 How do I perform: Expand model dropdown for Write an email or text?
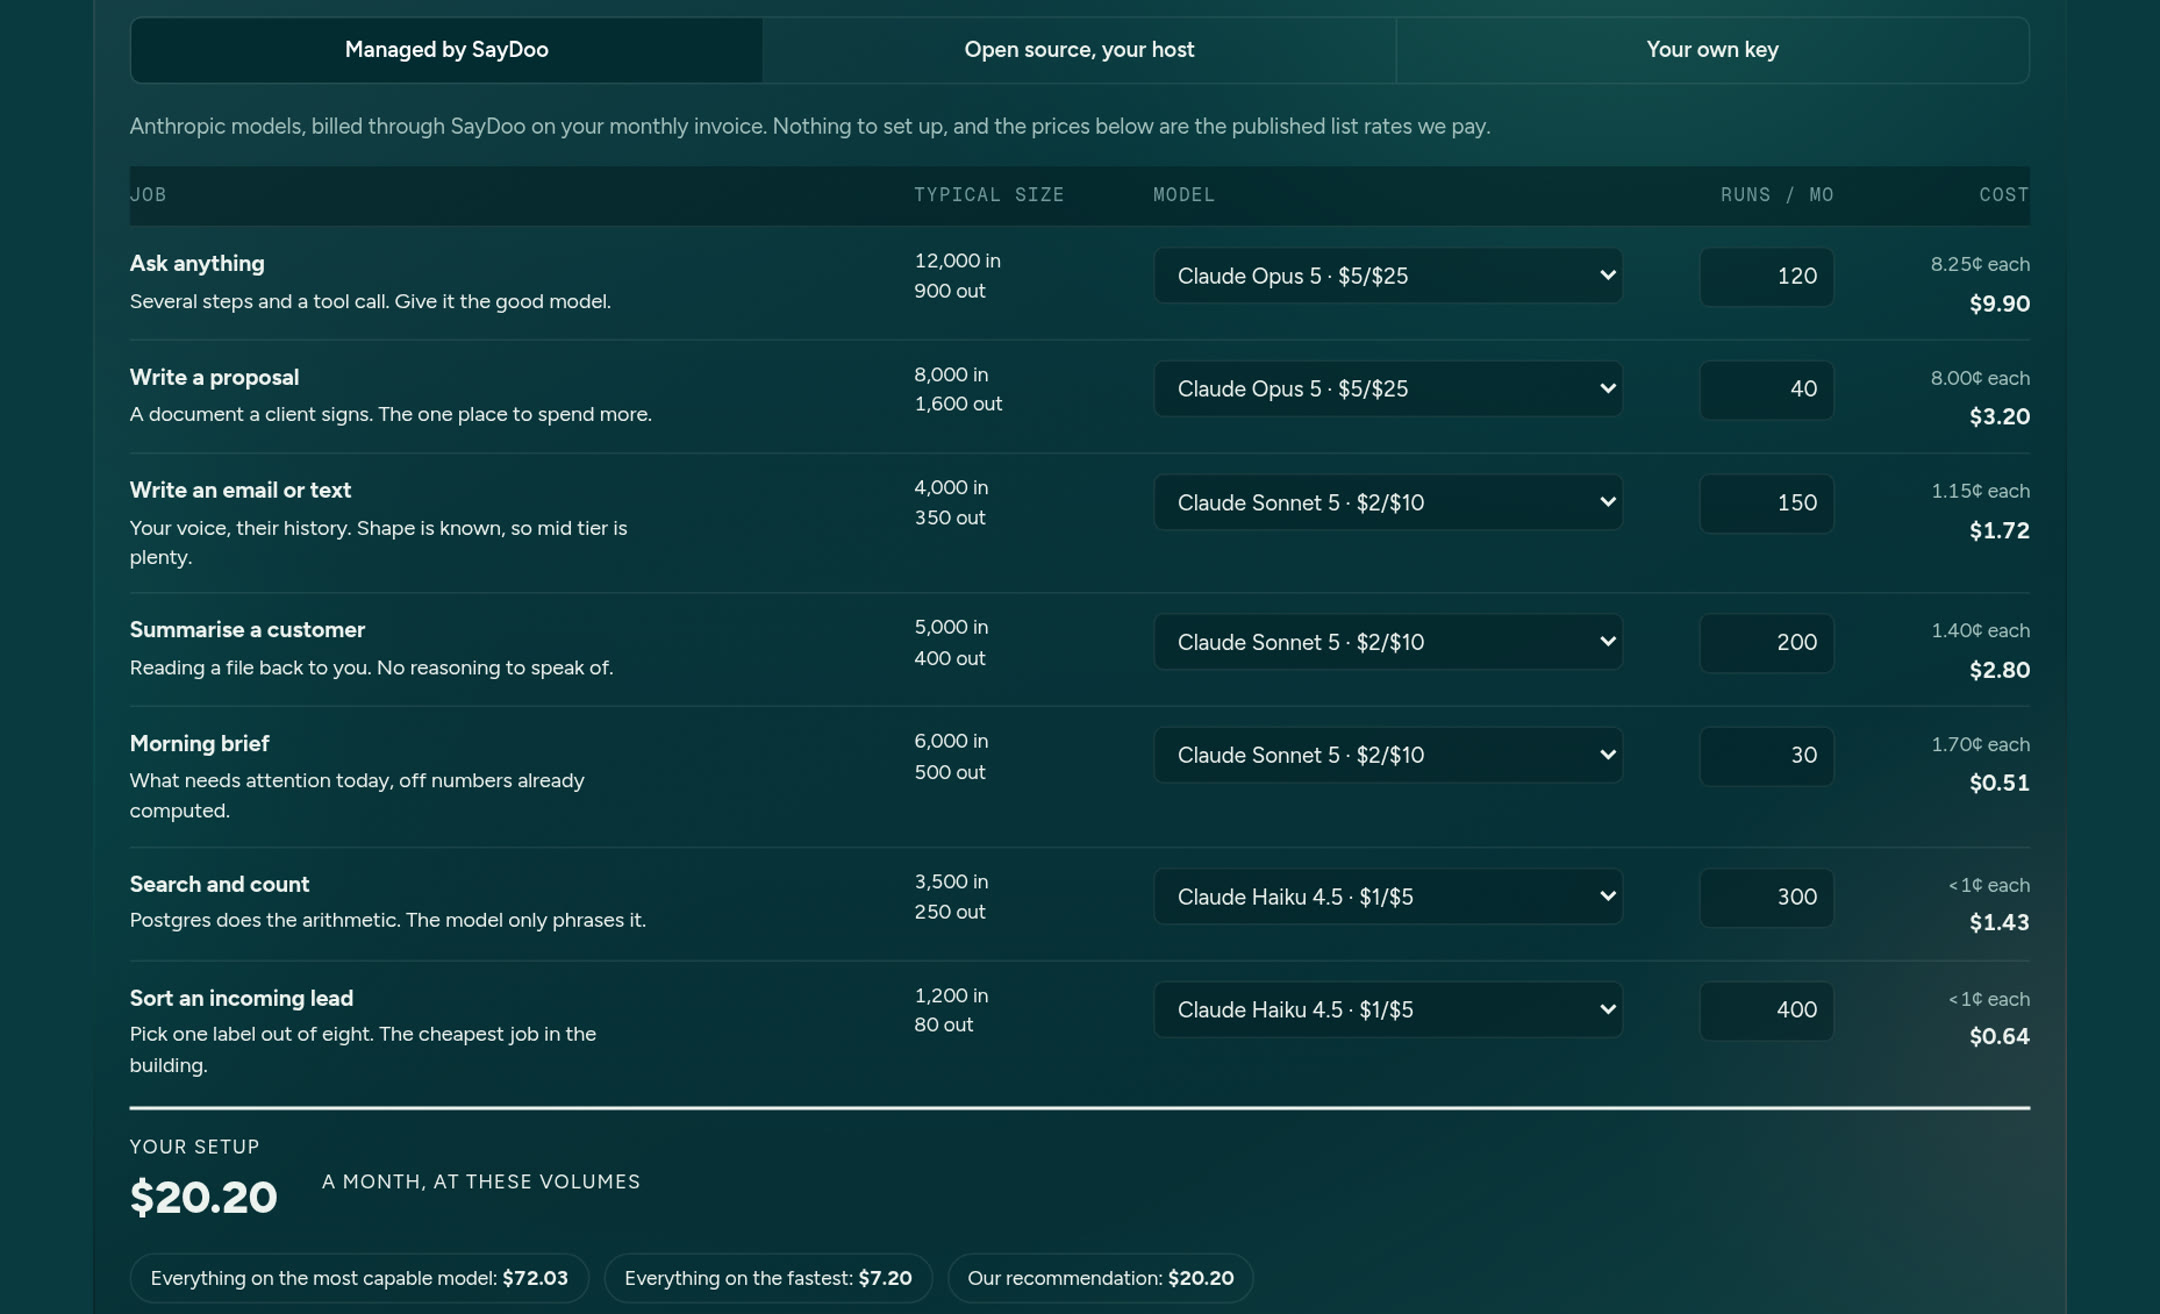coord(1387,503)
